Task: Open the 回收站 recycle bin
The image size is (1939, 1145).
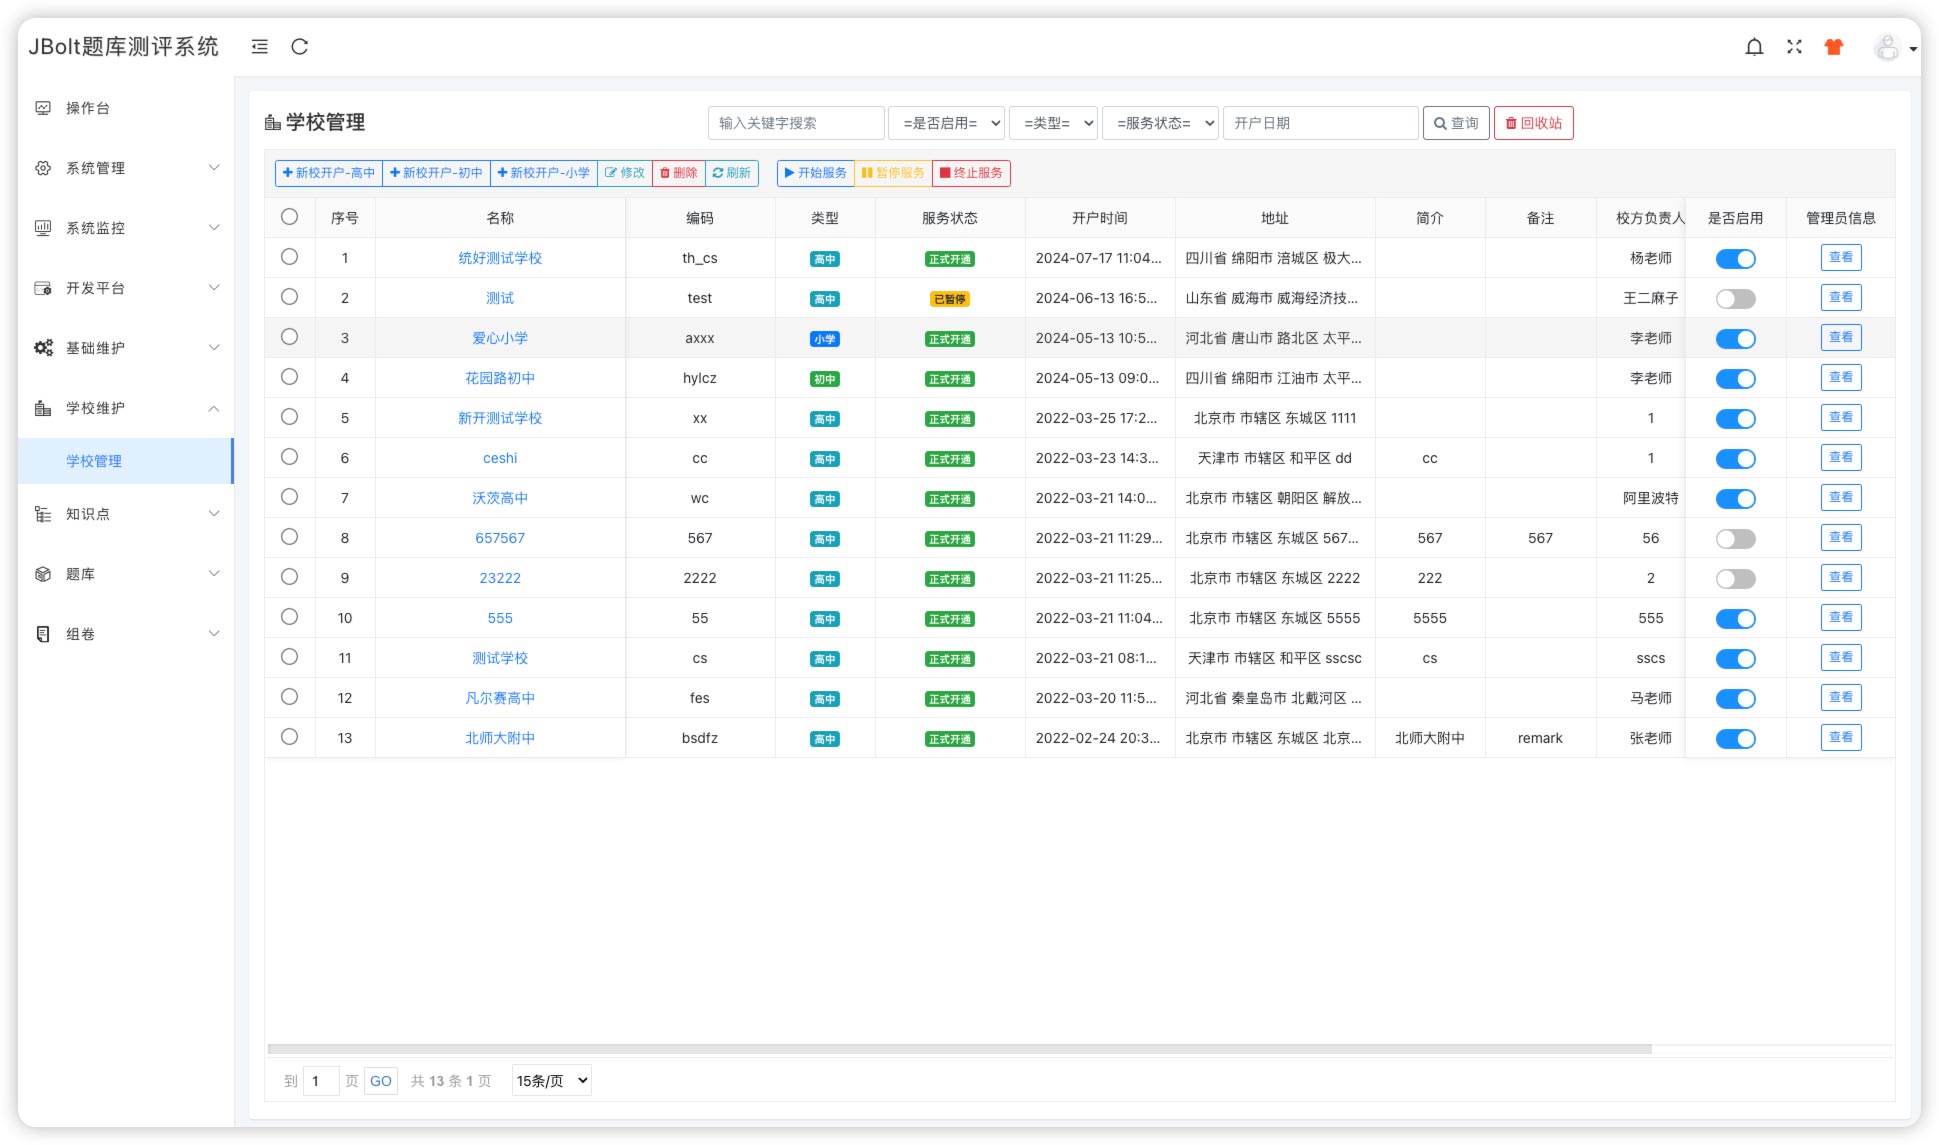Action: pyautogui.click(x=1534, y=123)
